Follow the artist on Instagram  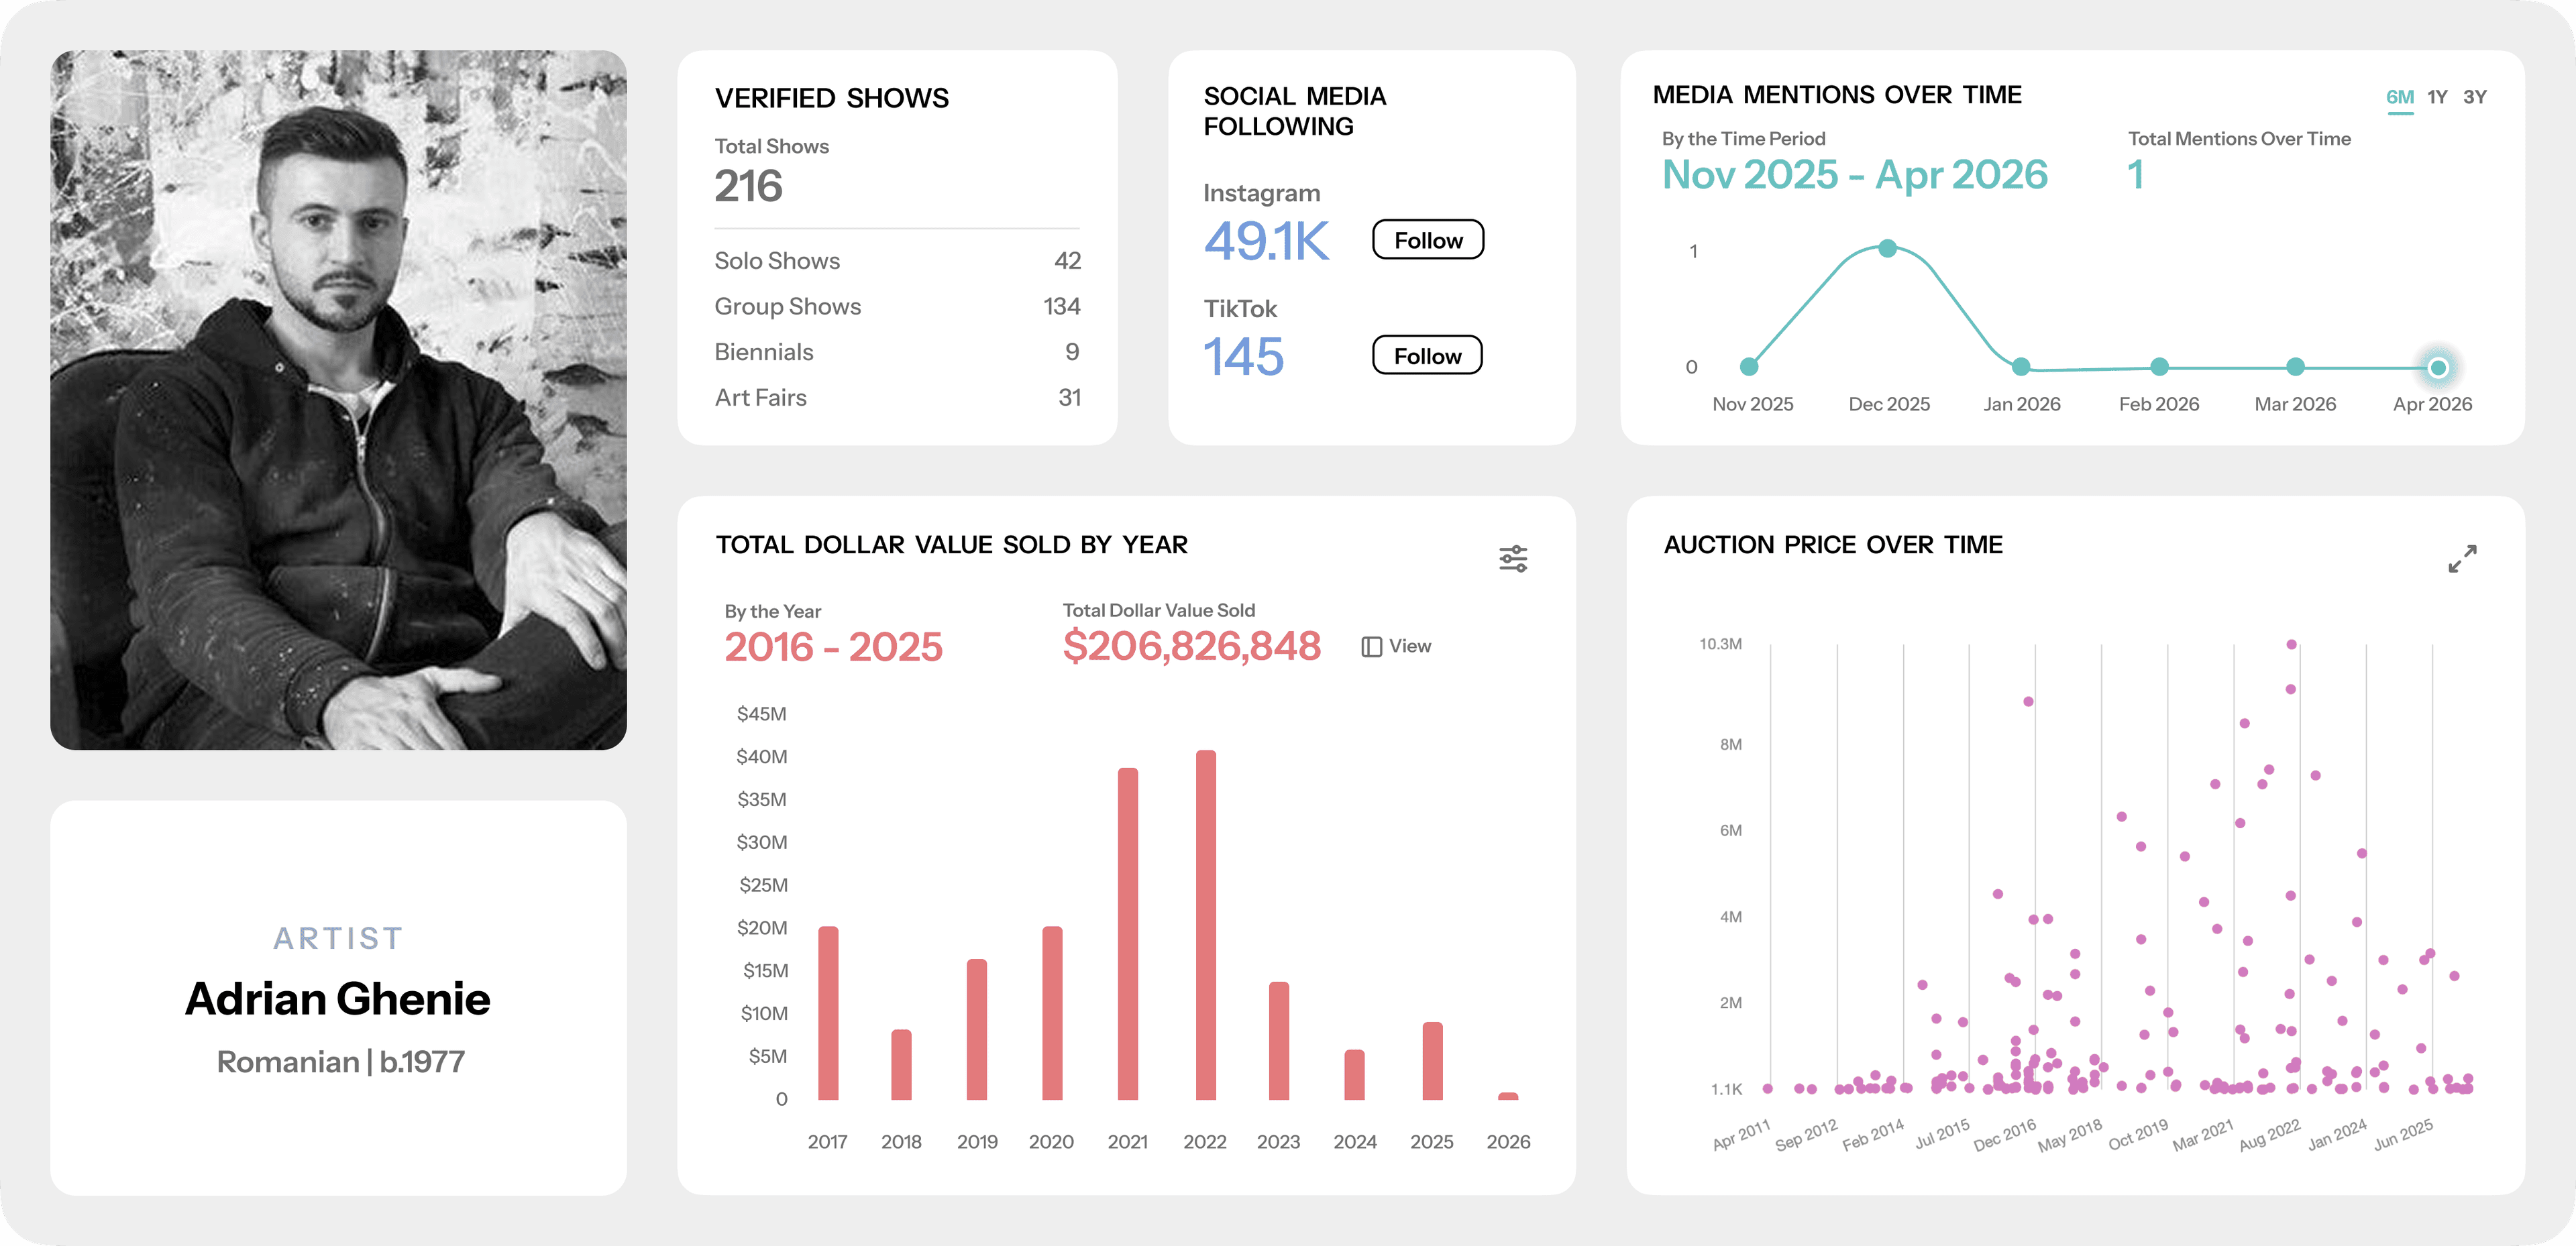tap(1427, 240)
